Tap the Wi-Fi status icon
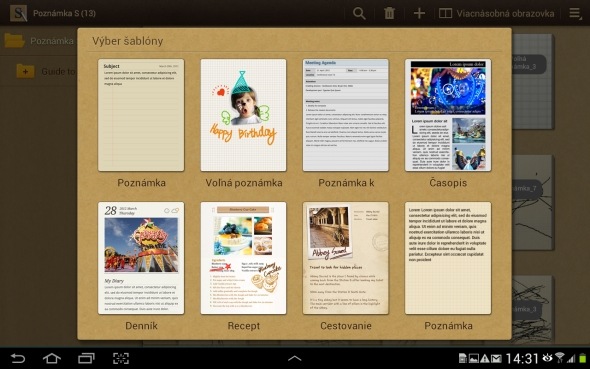Screen dimensions: 590x369 click(560, 358)
